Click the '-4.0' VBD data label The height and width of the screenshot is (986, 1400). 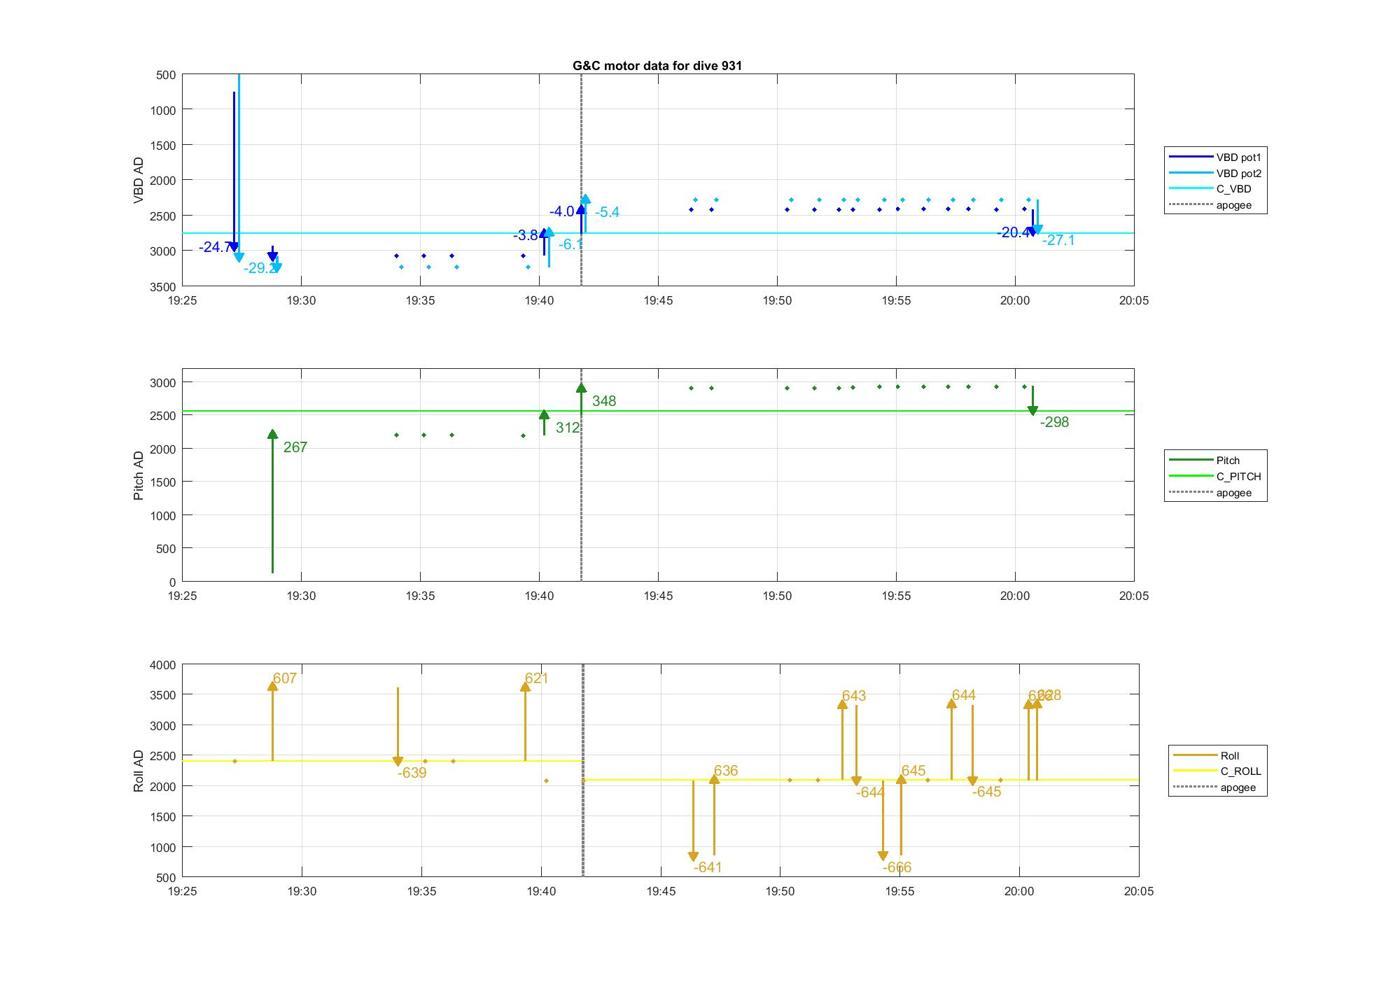point(562,211)
